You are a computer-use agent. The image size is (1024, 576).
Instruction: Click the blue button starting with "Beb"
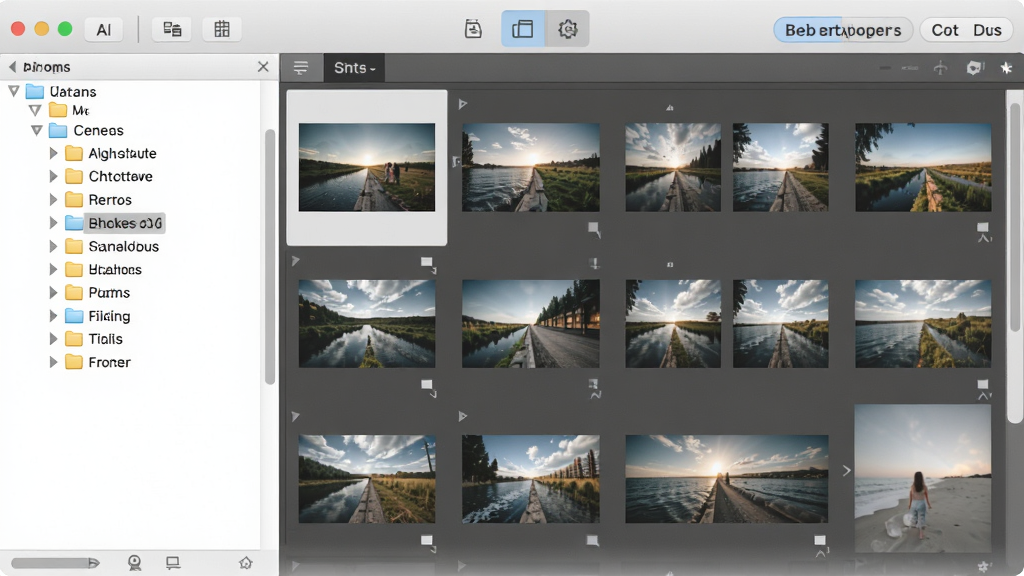(x=843, y=30)
